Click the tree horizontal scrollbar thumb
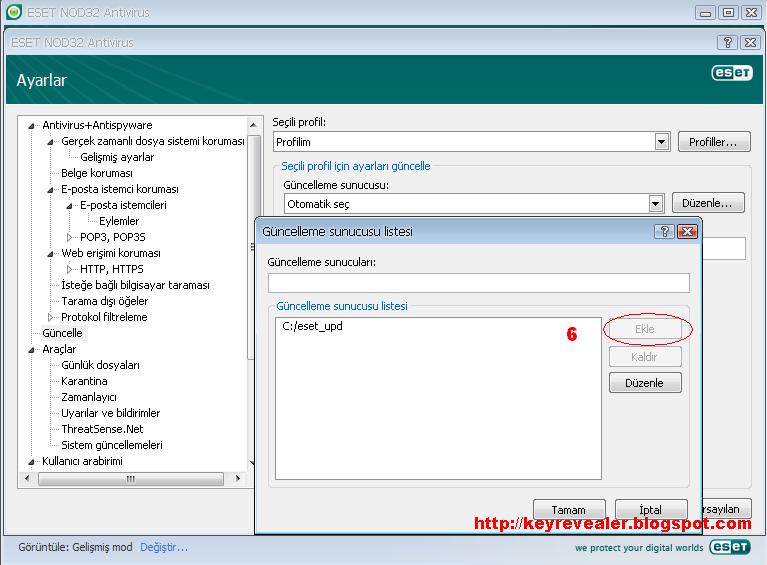The height and width of the screenshot is (565, 767). tap(131, 478)
